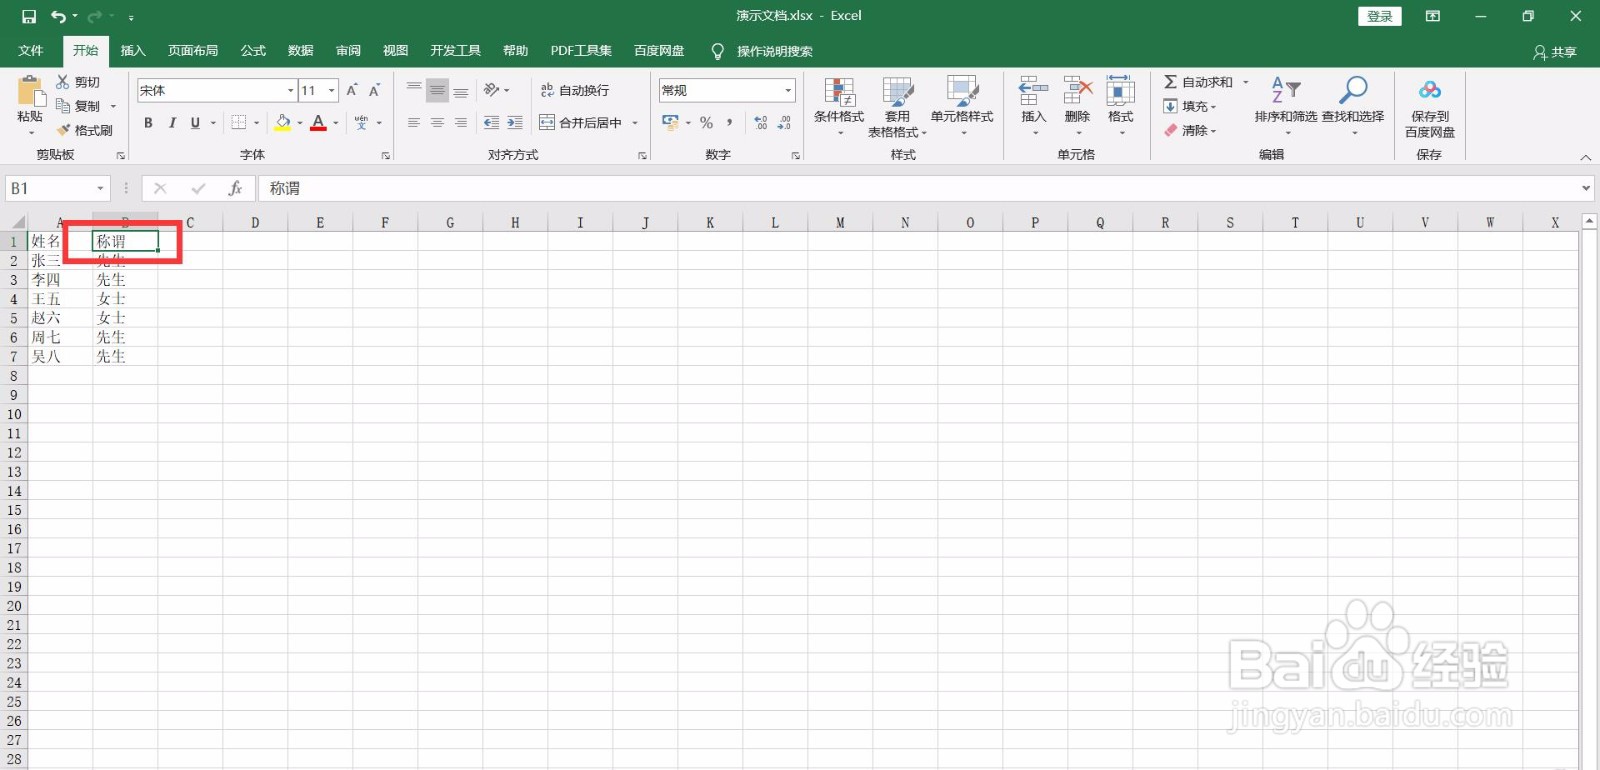Image resolution: width=1600 pixels, height=770 pixels.
Task: Open Format as Table (套用表格格式)
Action: tap(897, 107)
